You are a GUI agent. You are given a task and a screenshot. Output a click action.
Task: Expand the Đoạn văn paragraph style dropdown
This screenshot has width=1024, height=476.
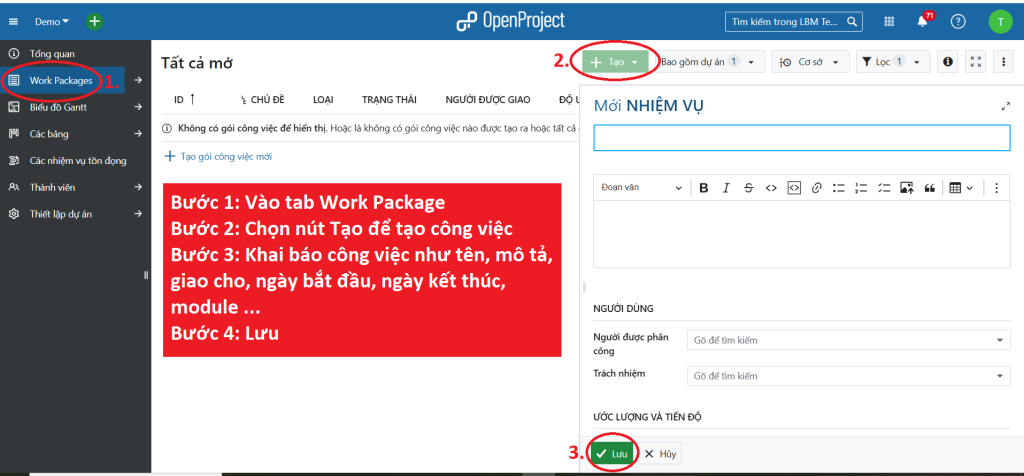click(640, 188)
